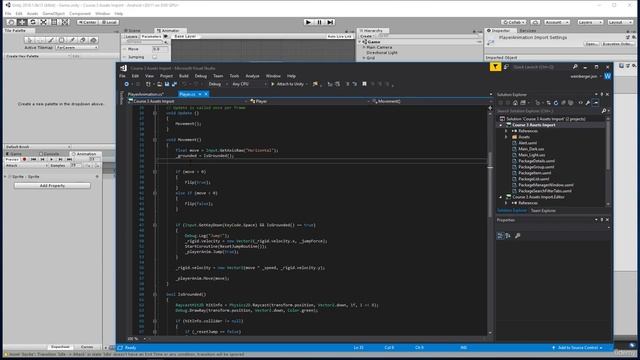640x360 pixels.
Task: Click Unity's Play button
Action: coord(308,22)
